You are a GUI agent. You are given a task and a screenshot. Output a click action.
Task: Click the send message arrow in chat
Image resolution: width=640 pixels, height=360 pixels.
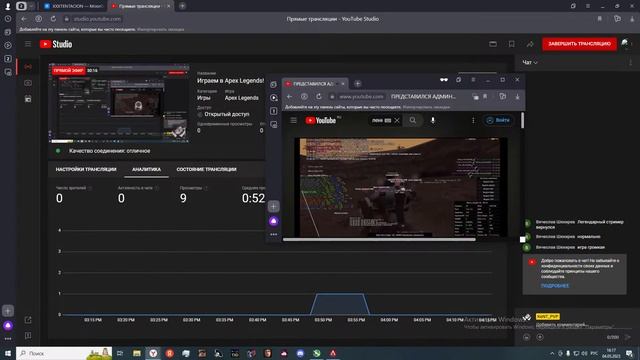click(x=628, y=337)
